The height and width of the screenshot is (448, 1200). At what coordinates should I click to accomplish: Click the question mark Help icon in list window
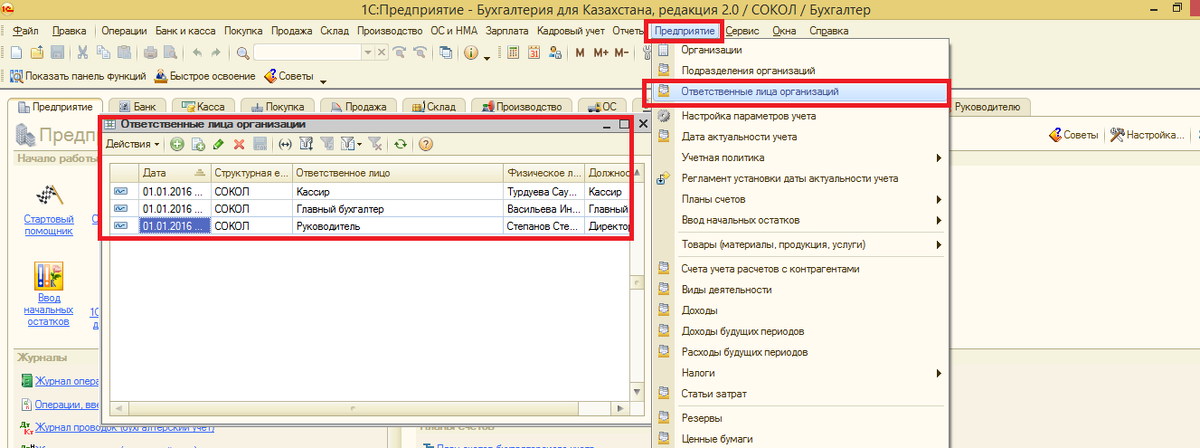pyautogui.click(x=425, y=144)
